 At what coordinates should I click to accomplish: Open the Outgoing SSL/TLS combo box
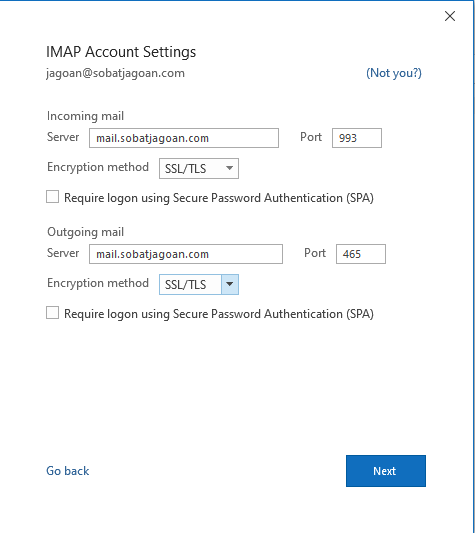(199, 284)
